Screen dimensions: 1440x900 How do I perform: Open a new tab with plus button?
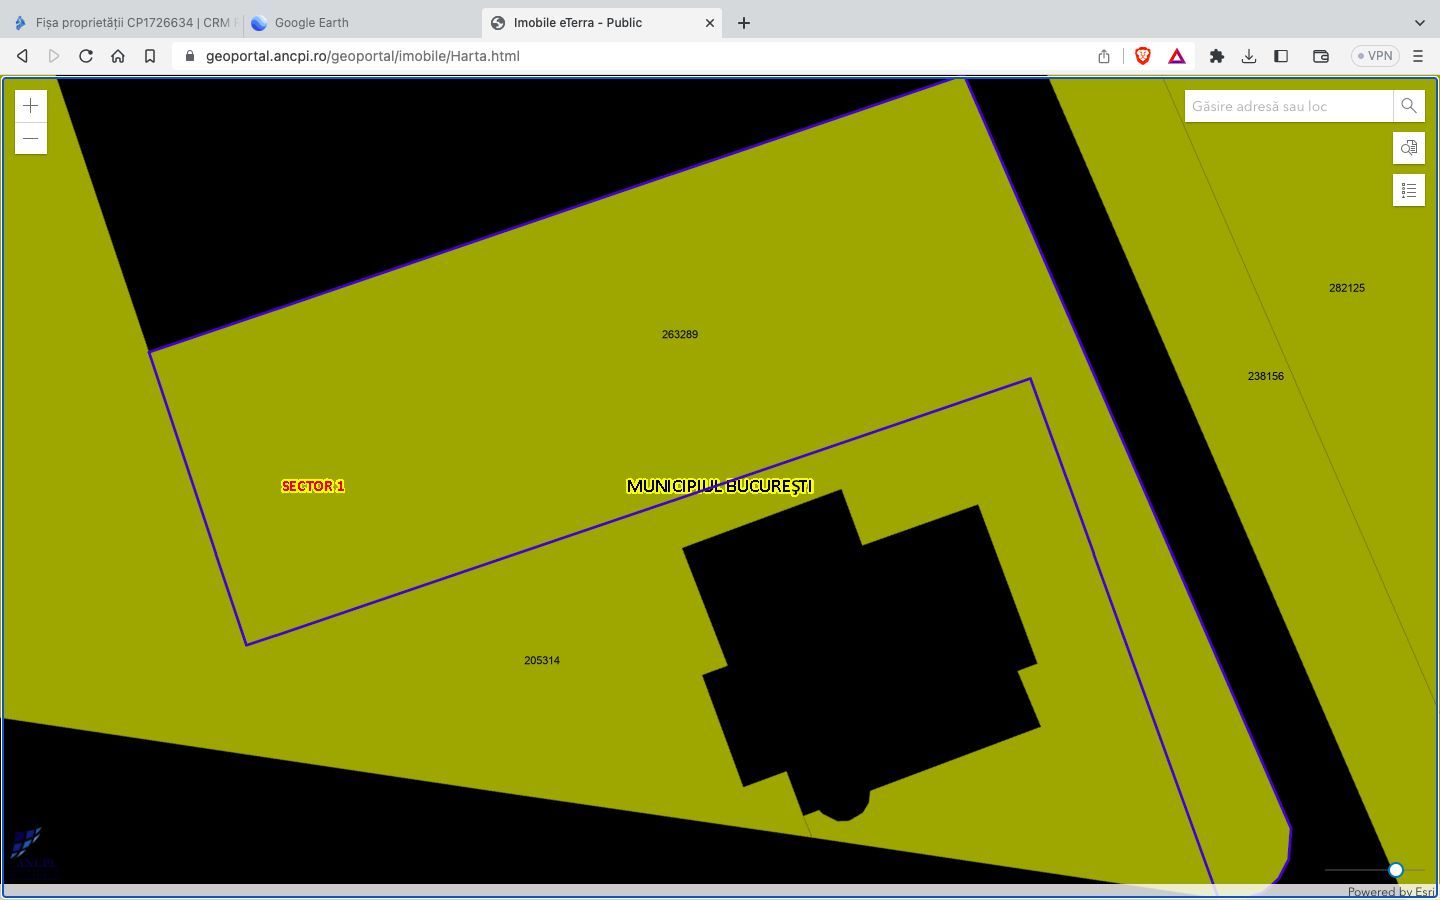tap(744, 23)
